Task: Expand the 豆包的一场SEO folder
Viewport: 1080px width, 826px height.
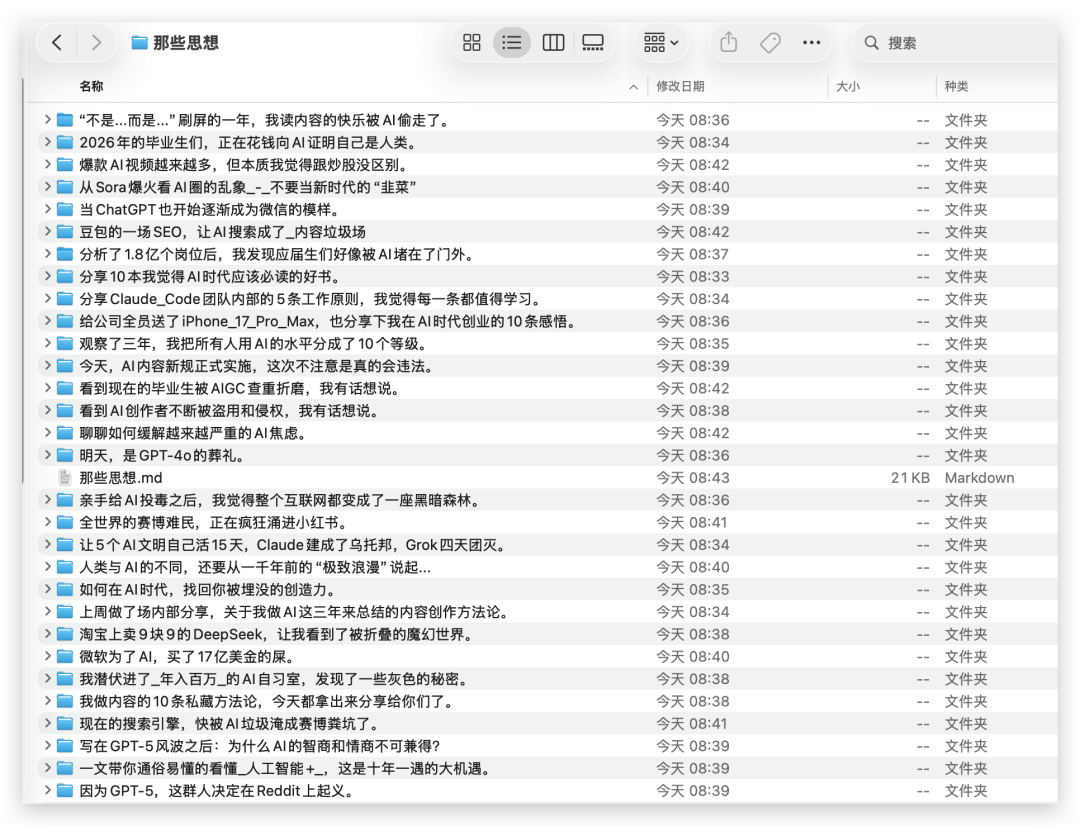Action: point(48,231)
